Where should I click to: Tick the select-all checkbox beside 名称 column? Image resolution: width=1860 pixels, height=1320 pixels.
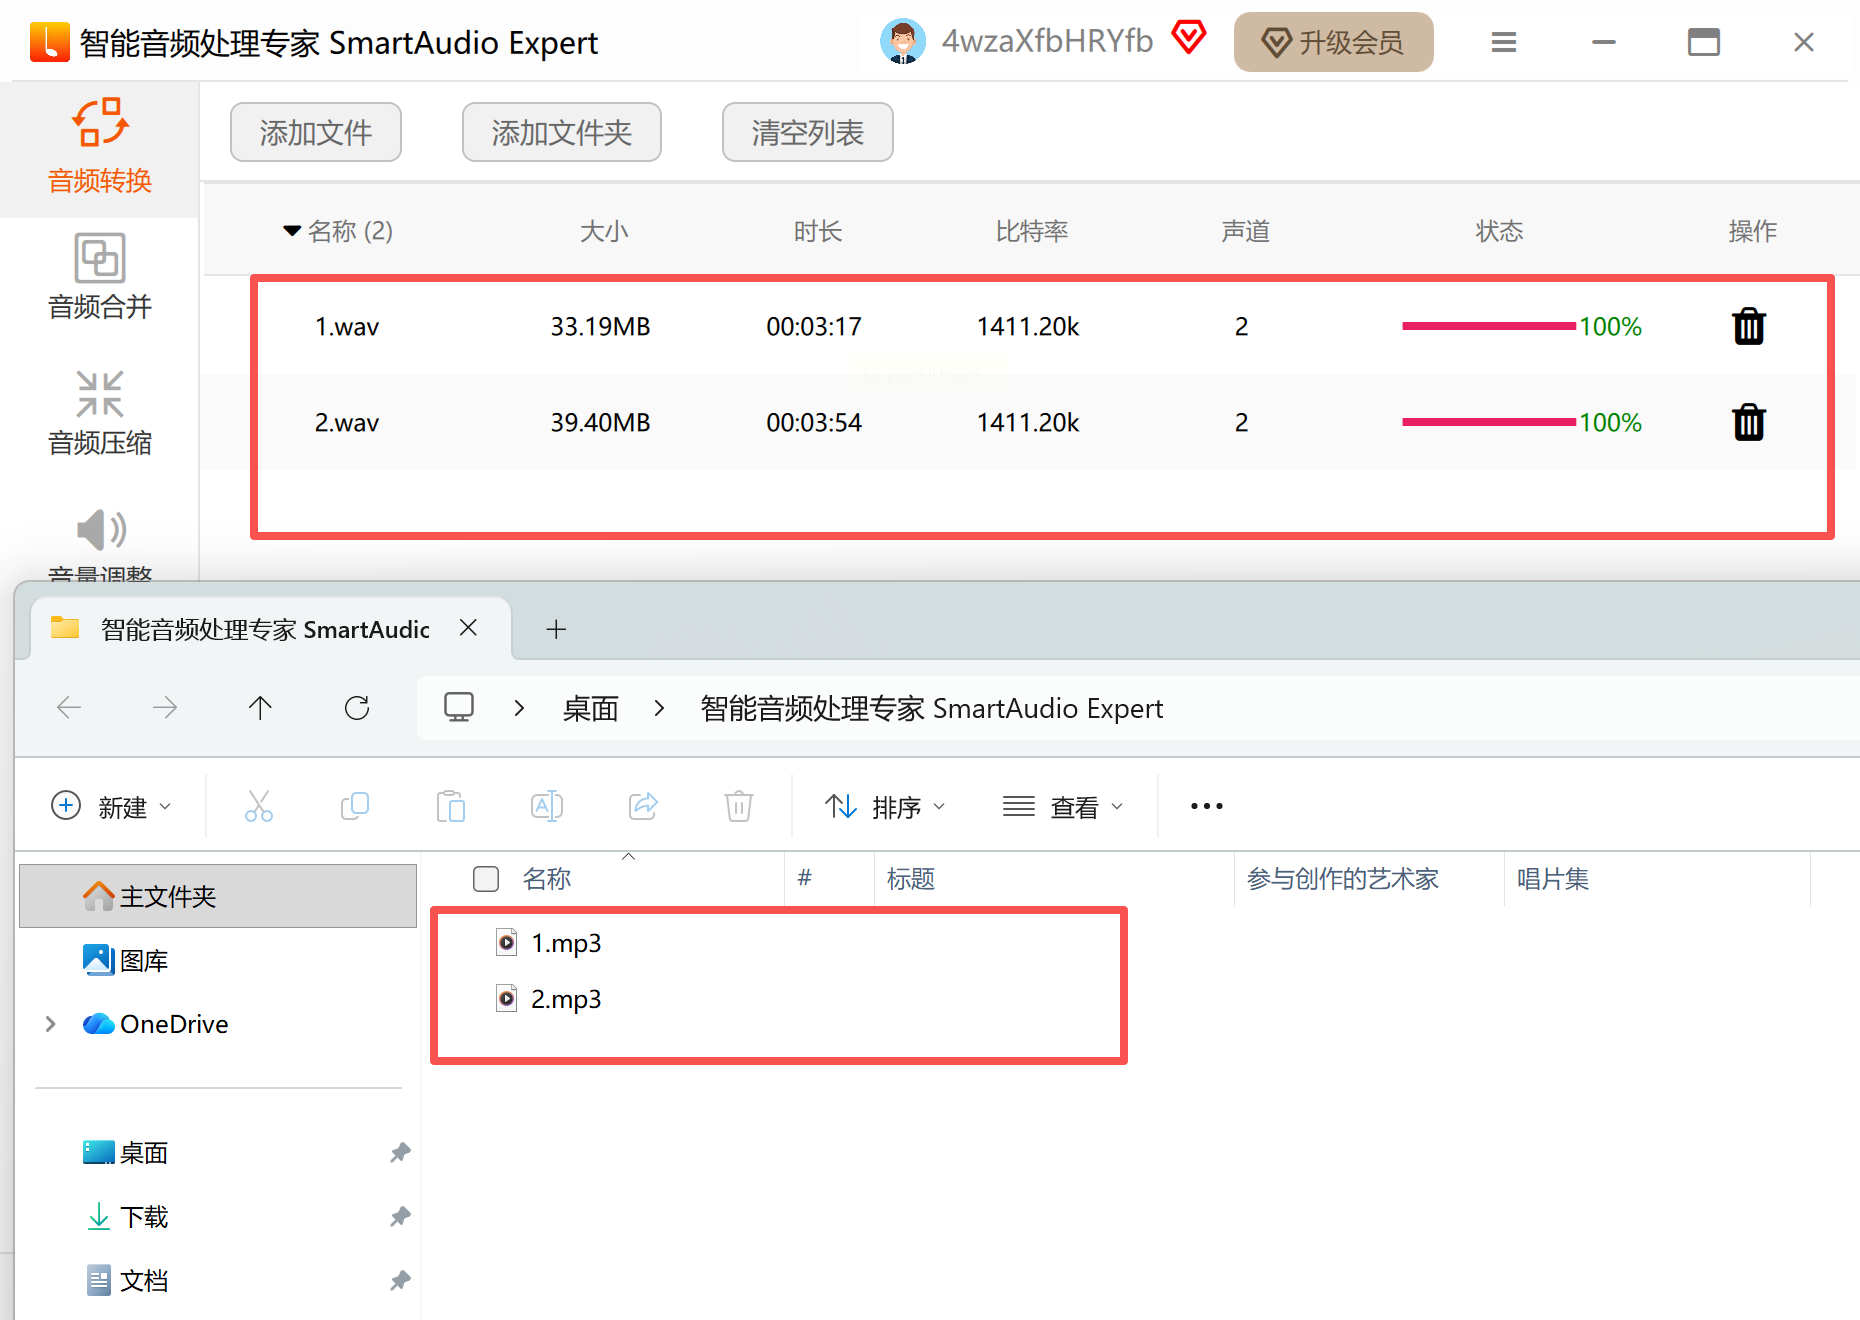click(486, 879)
